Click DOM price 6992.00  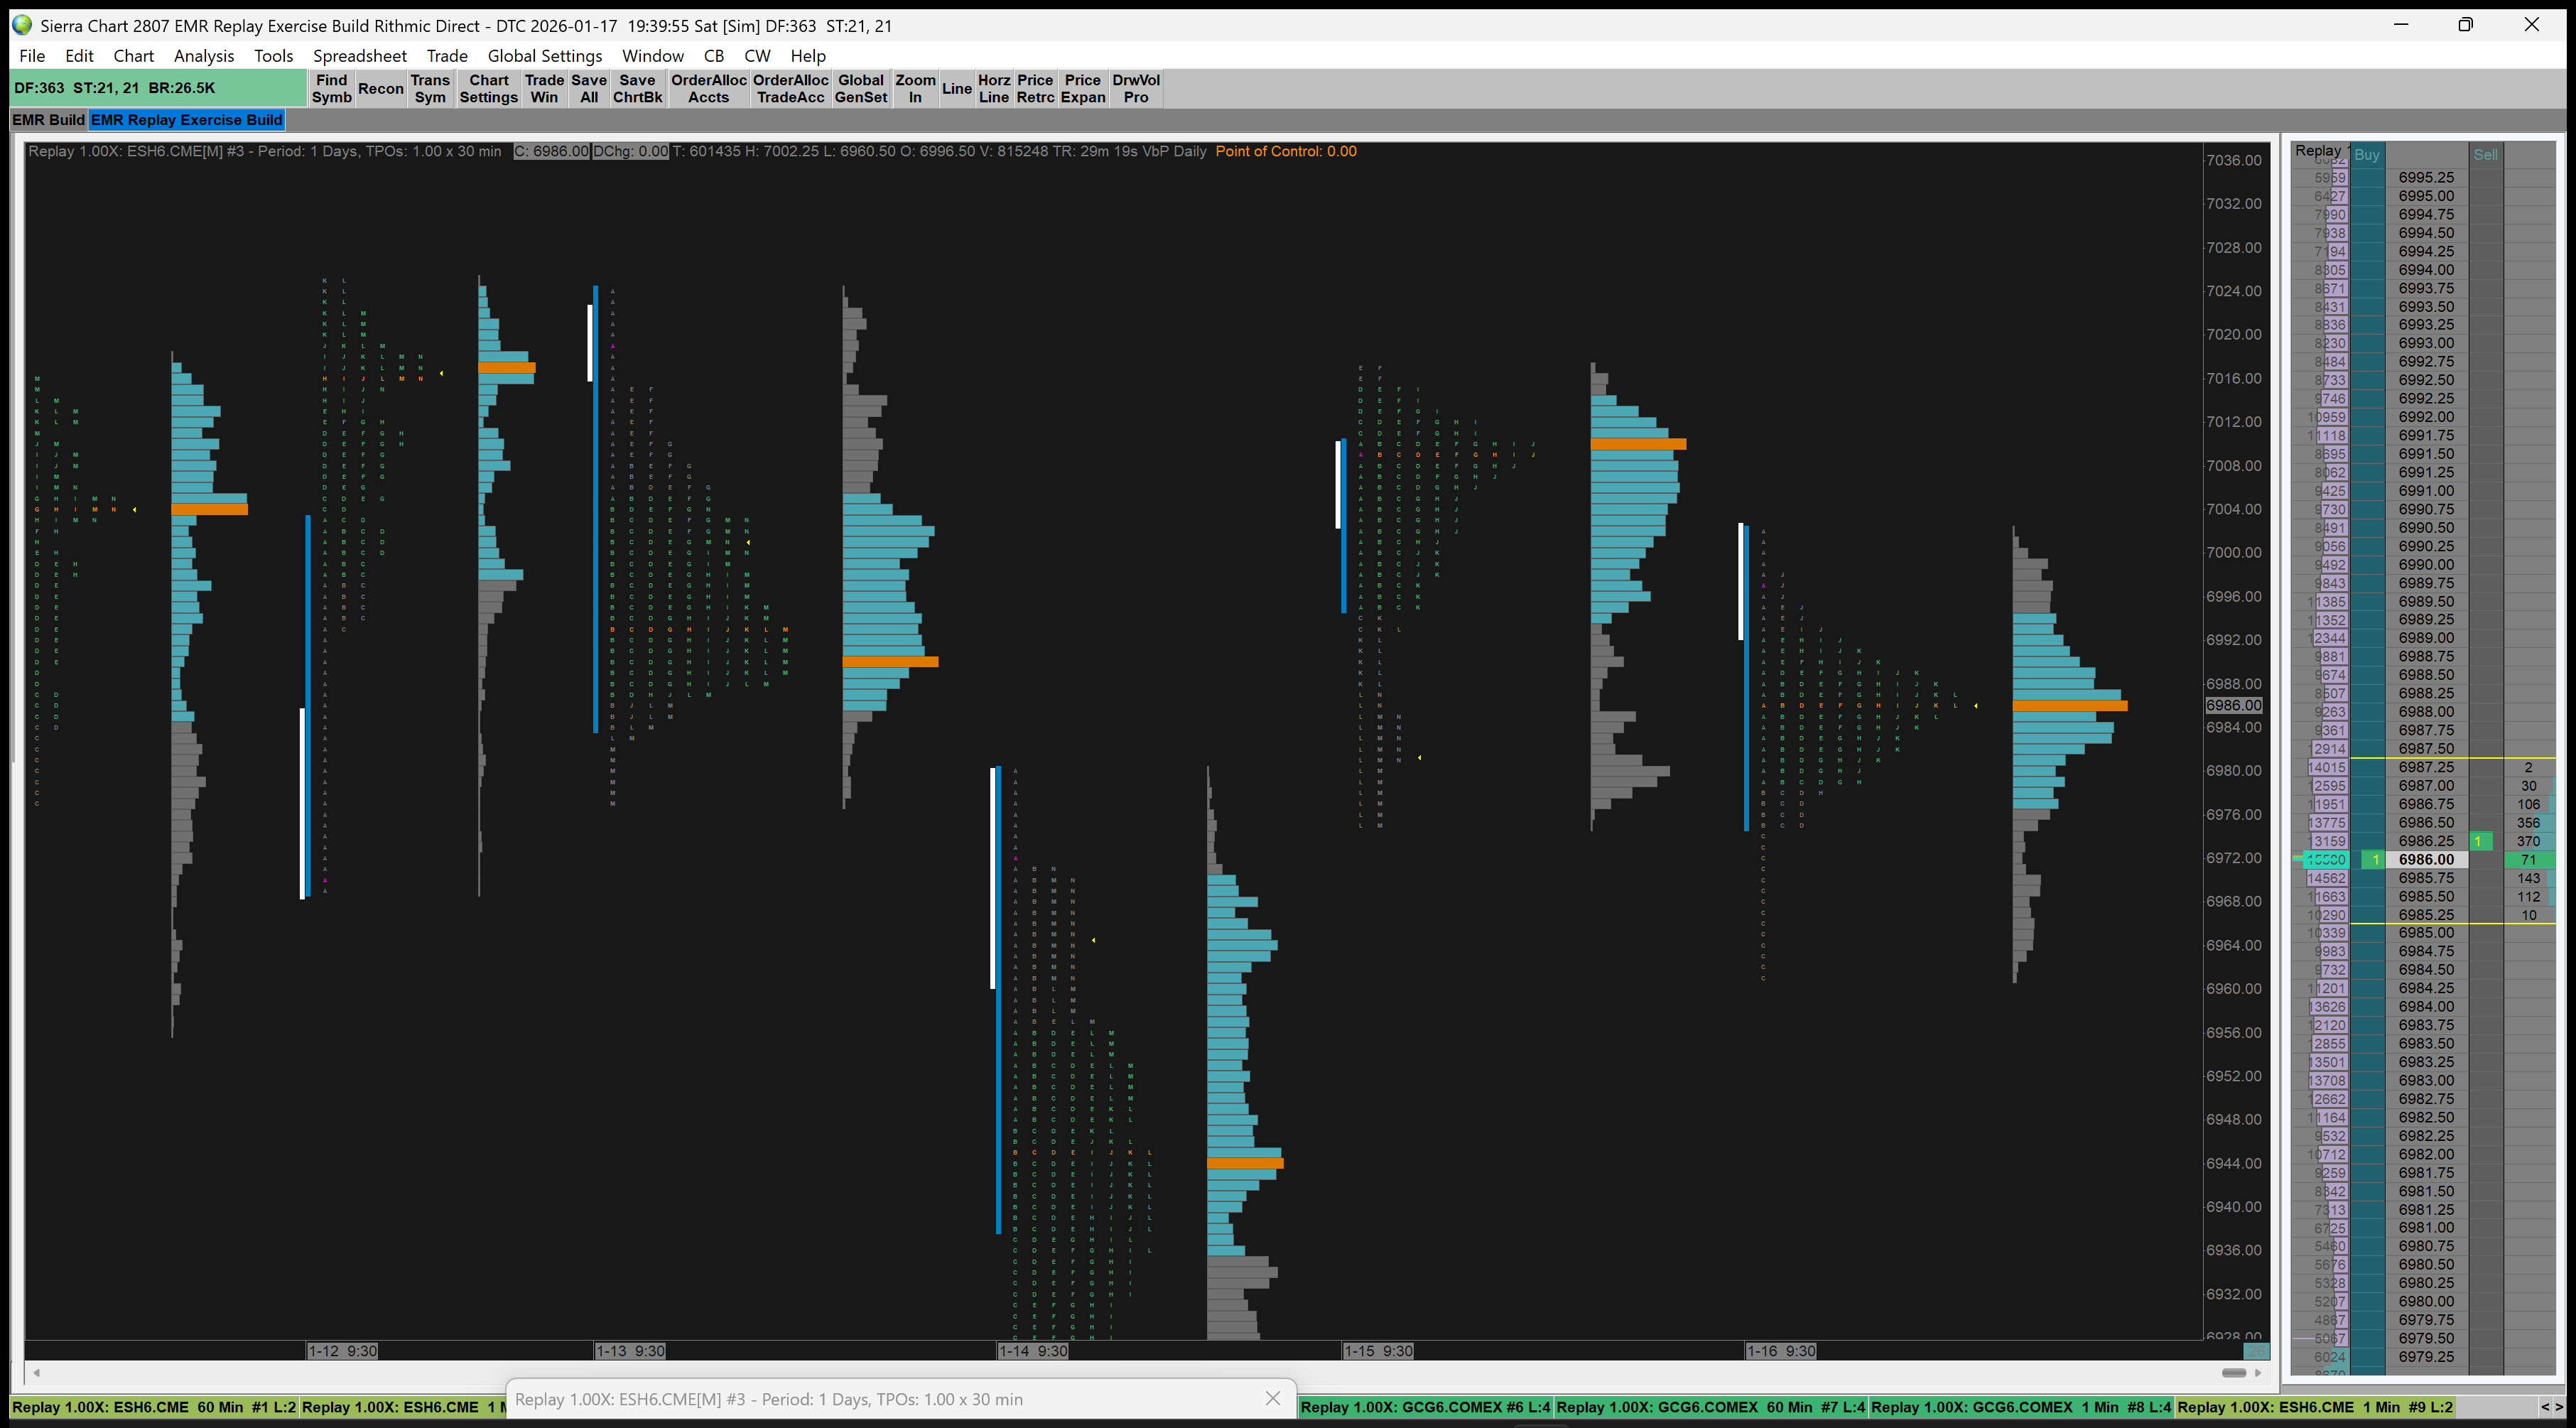click(2426, 417)
